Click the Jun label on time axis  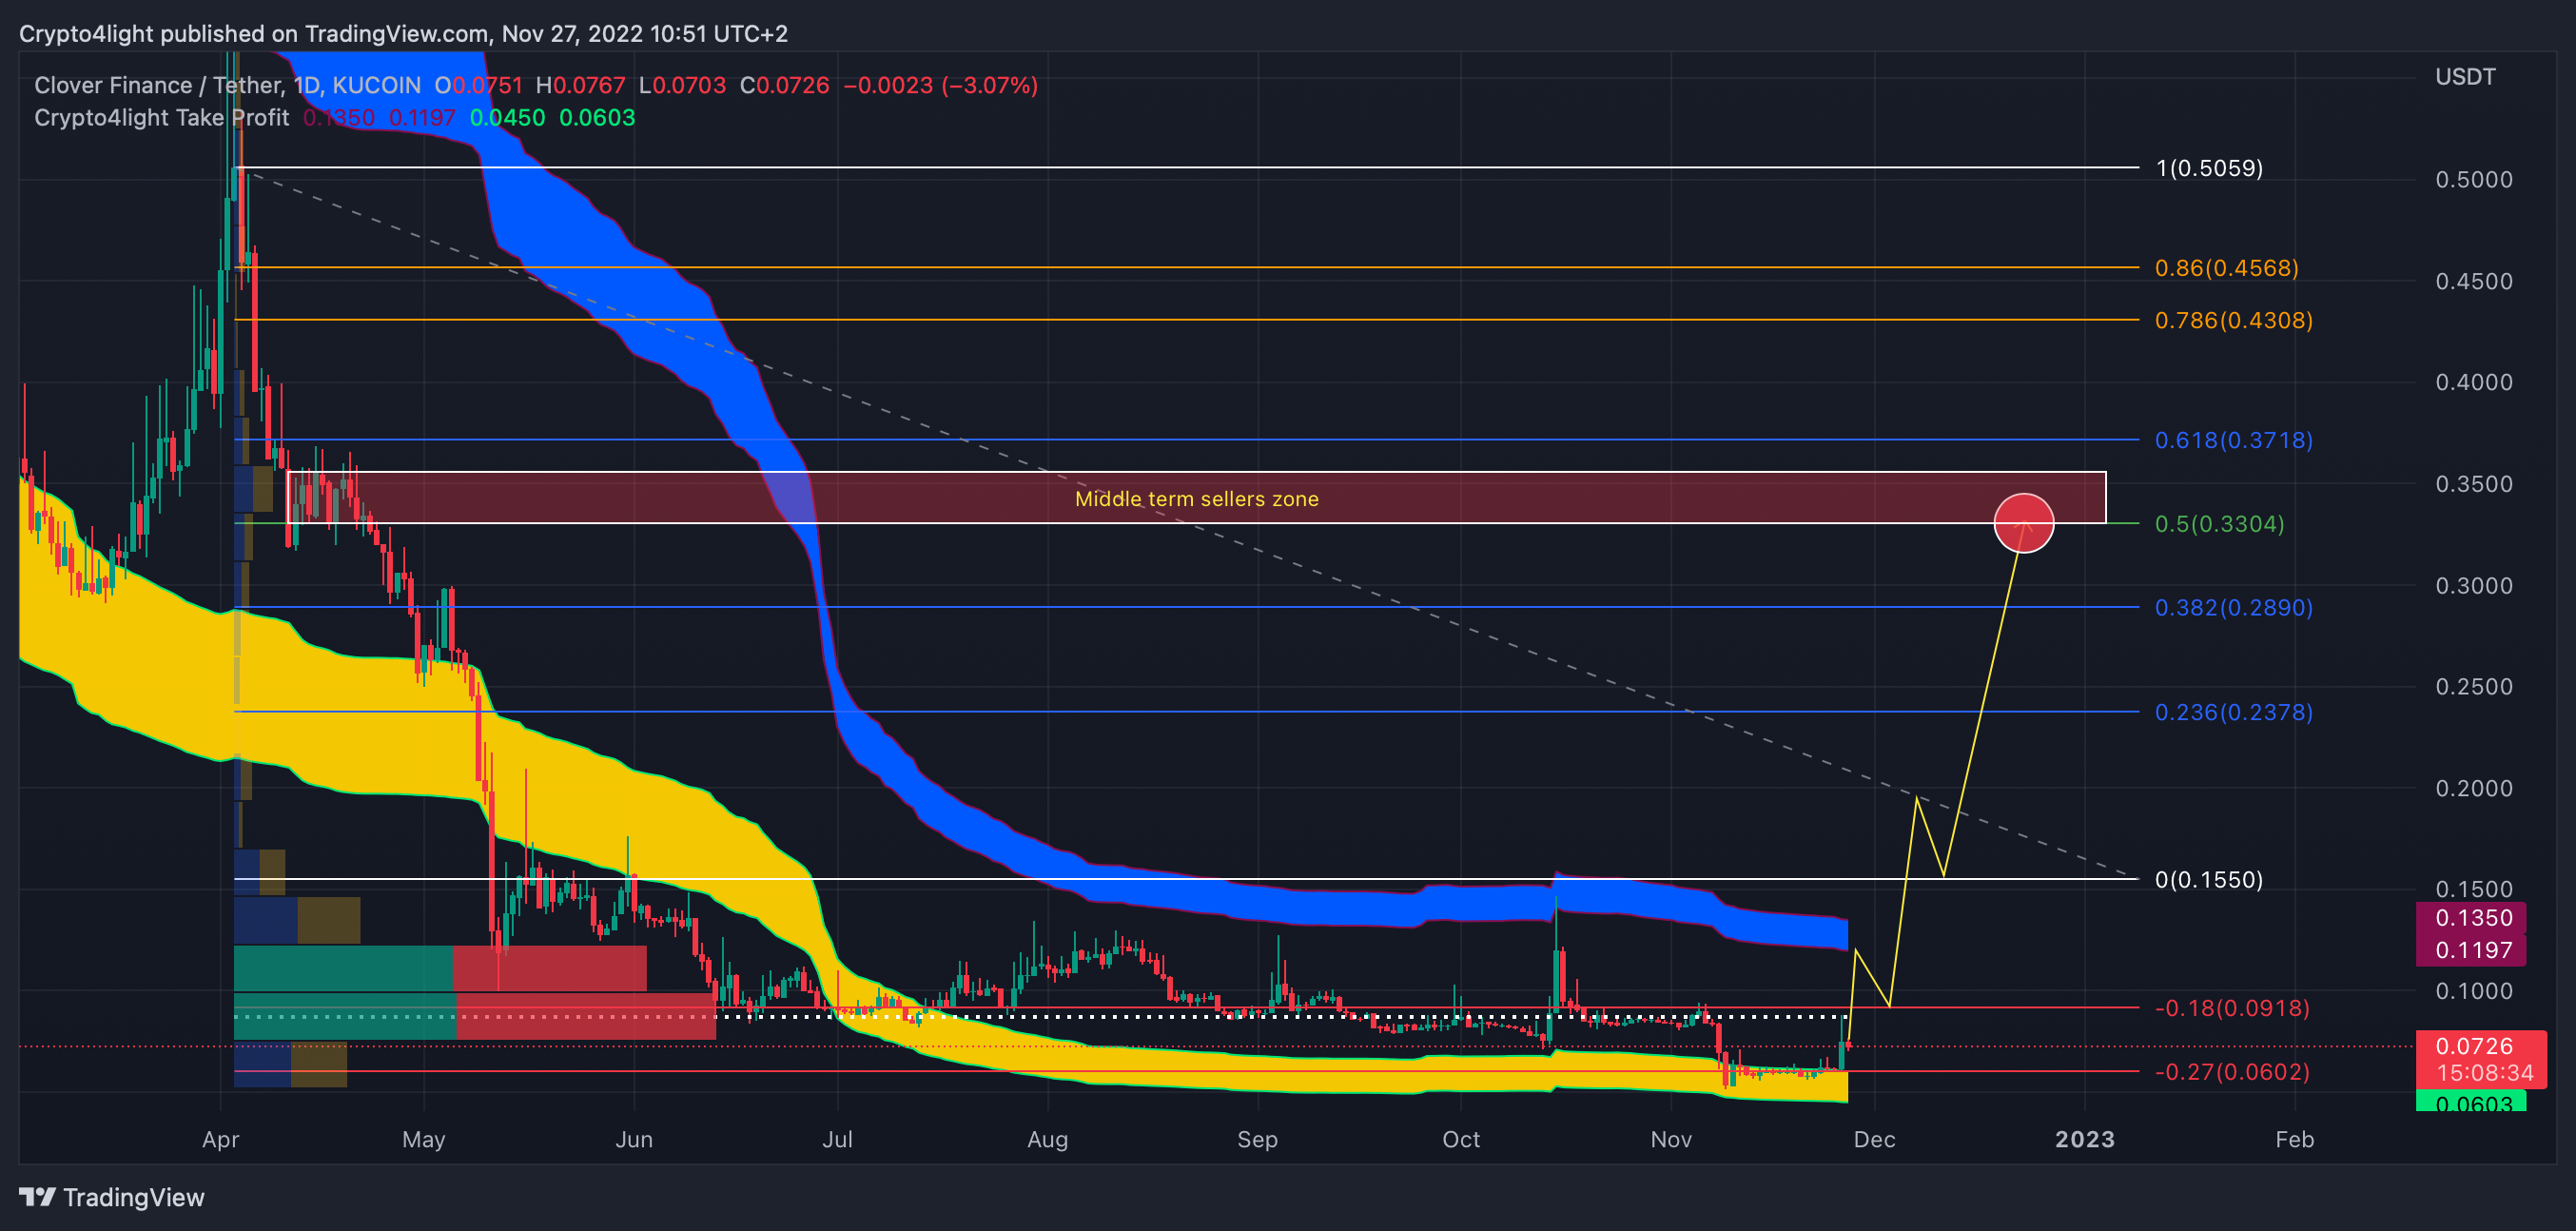click(634, 1139)
